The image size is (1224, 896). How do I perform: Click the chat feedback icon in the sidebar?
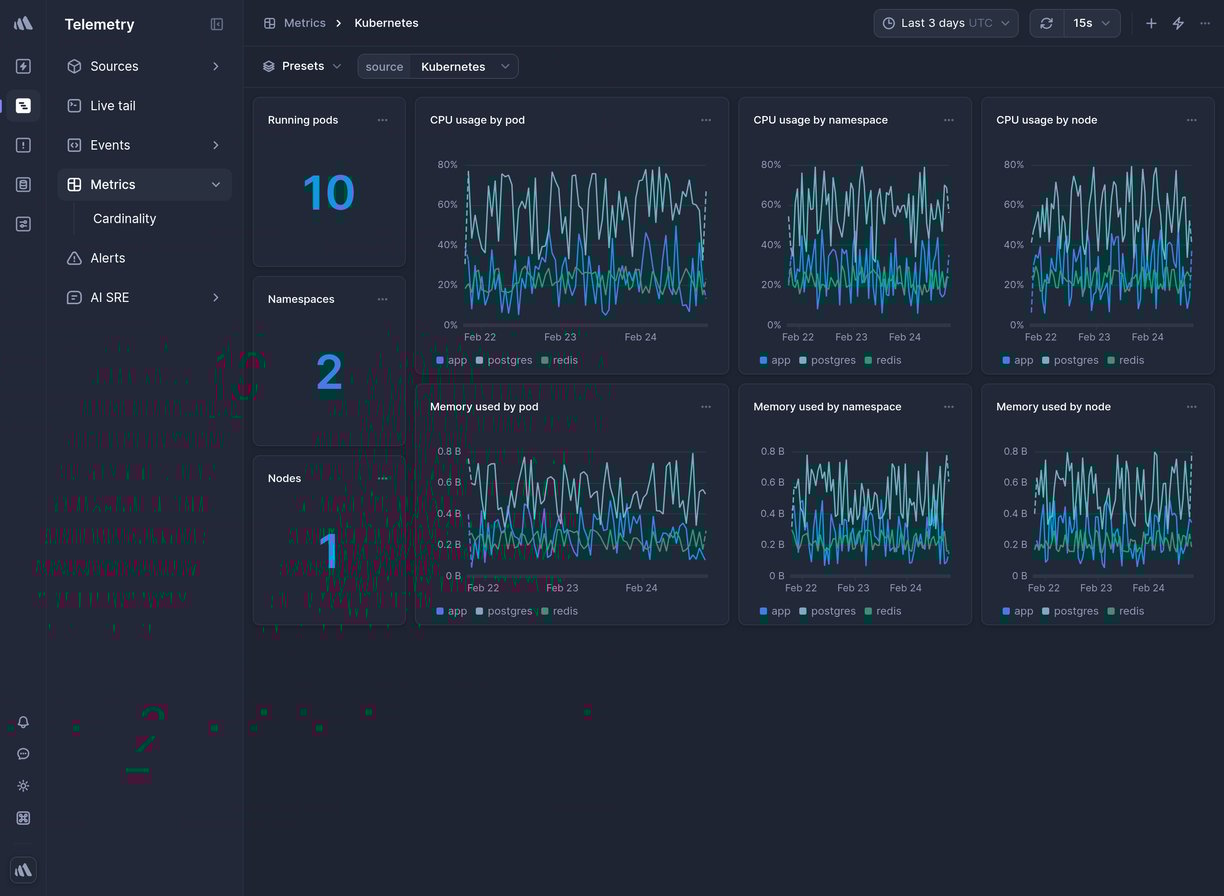[23, 754]
